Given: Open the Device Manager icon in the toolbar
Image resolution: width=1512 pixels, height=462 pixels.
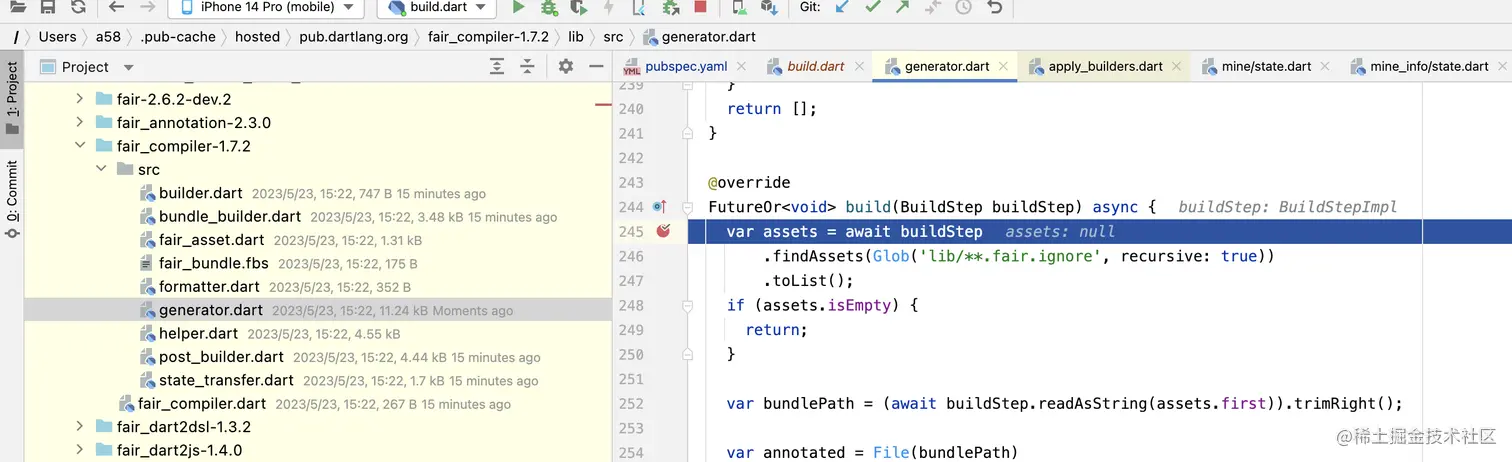Looking at the screenshot, I should click(x=738, y=7).
